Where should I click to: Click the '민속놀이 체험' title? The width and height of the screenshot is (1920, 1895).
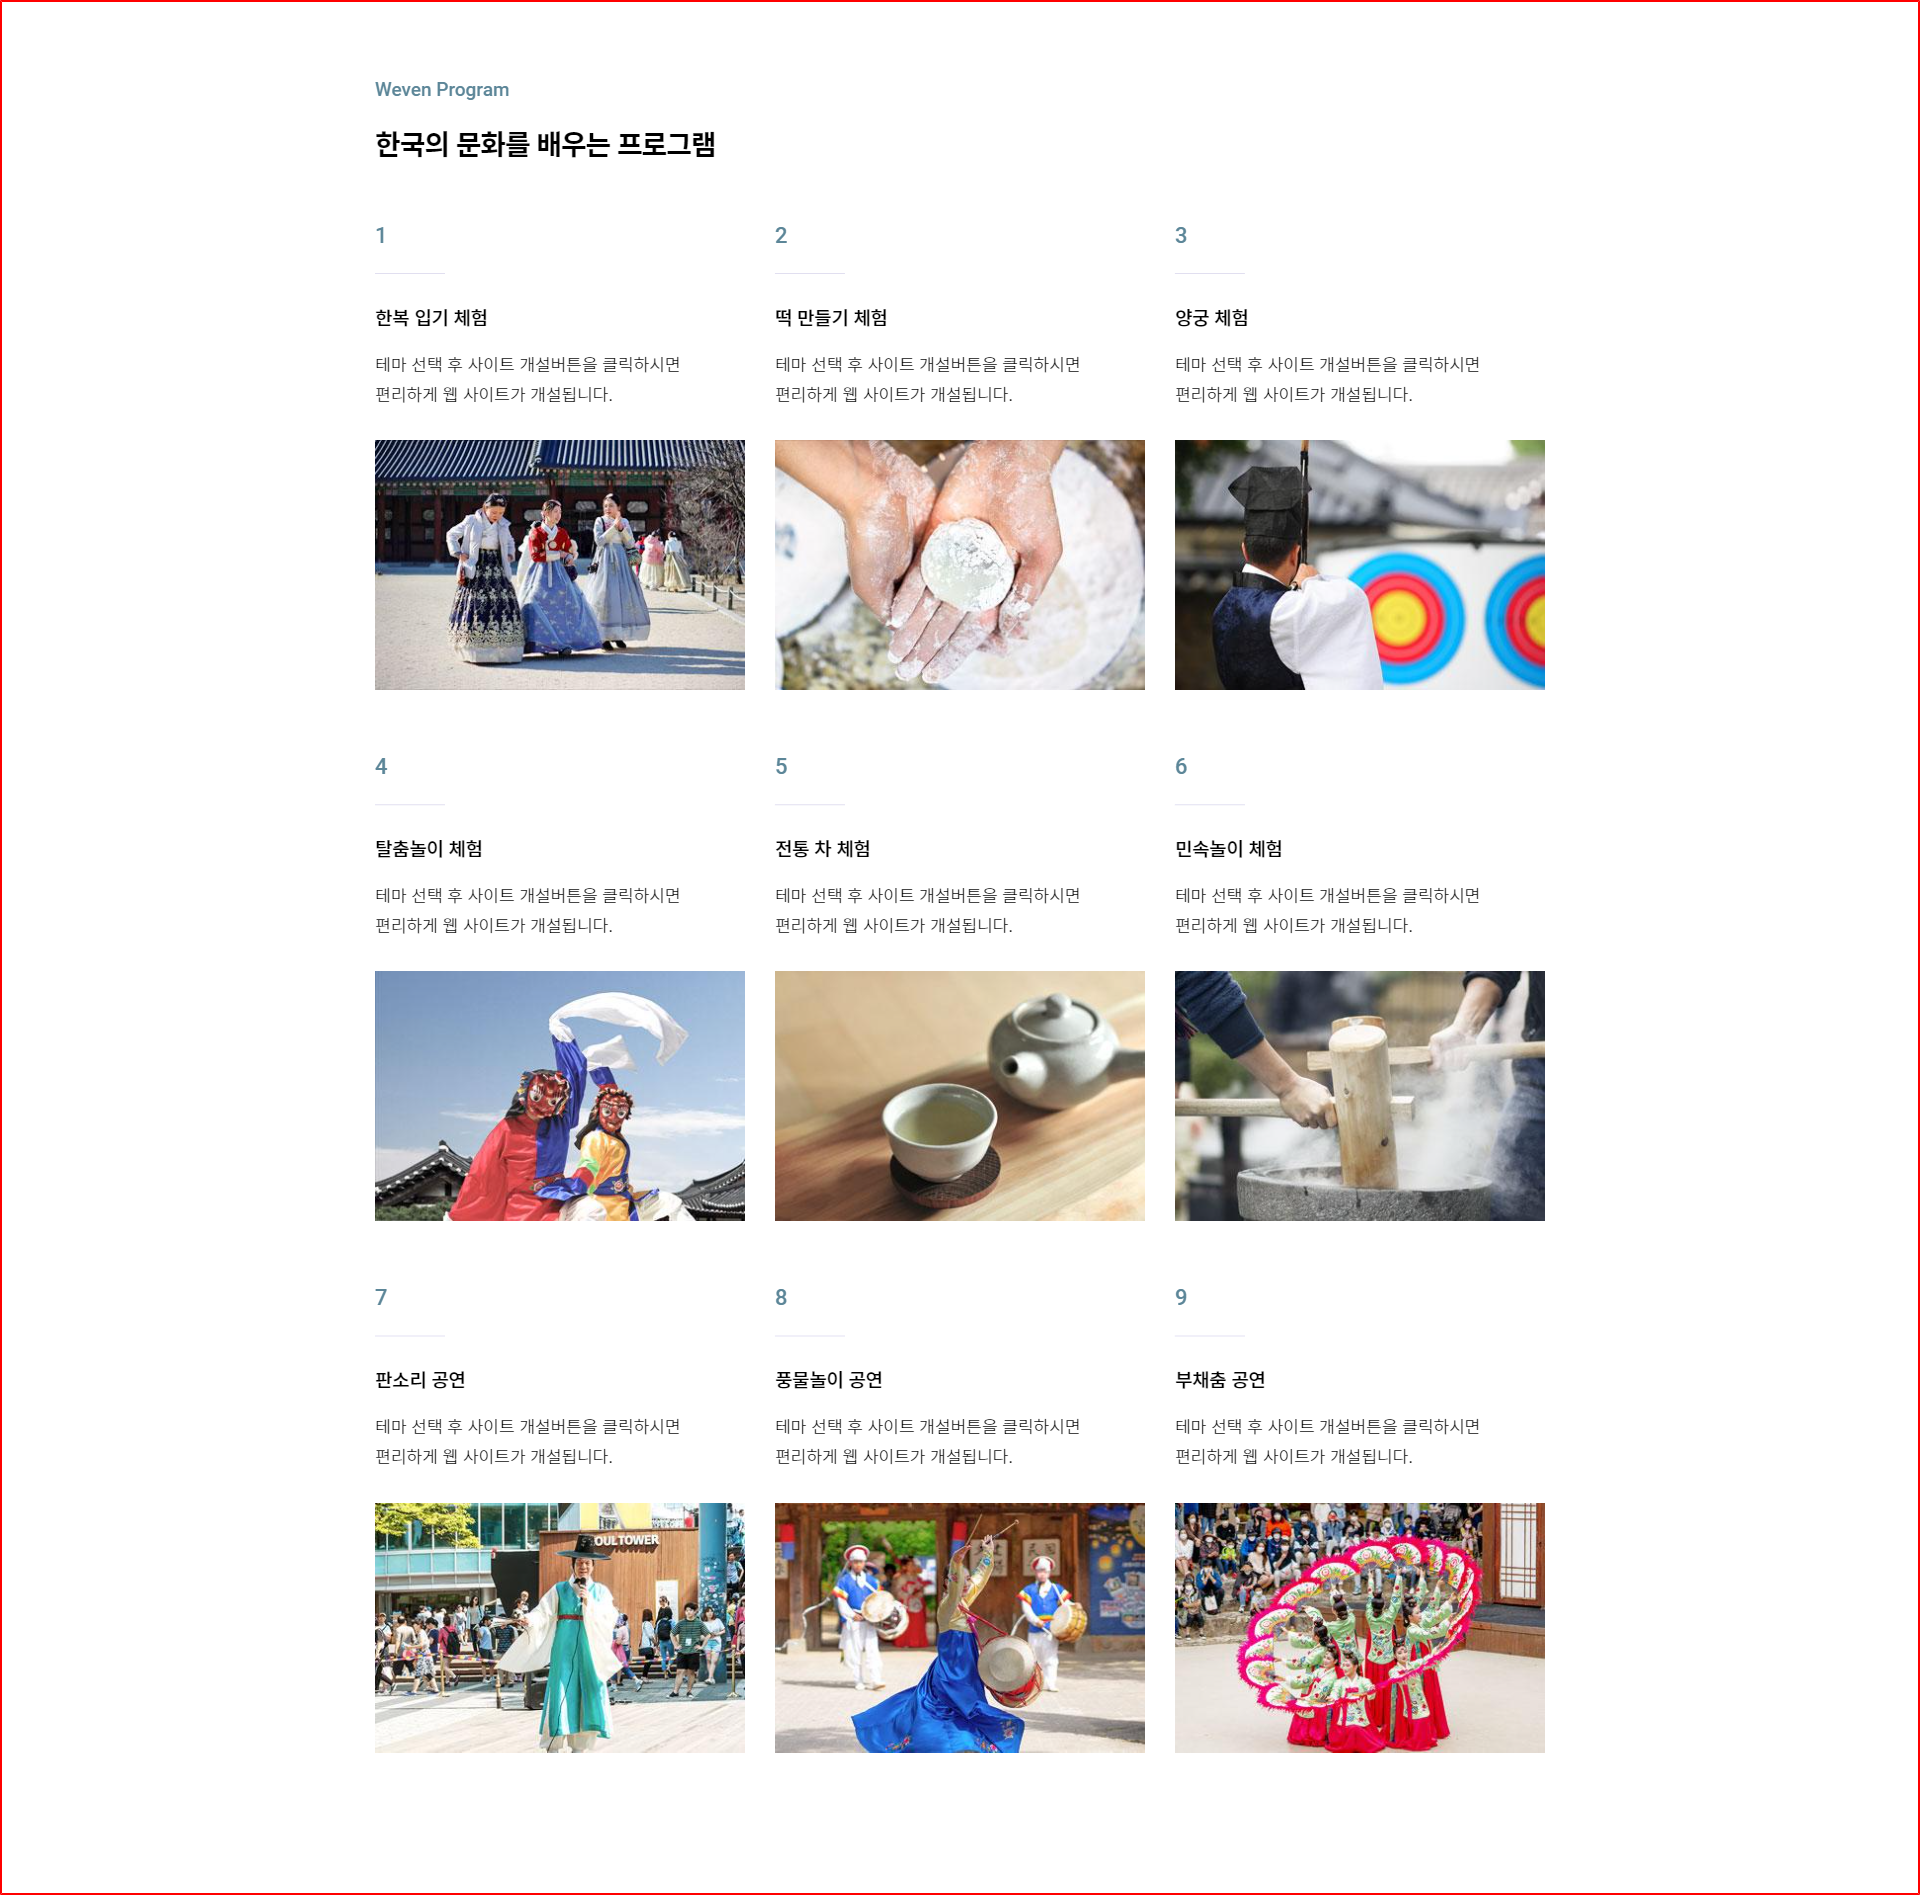click(x=1228, y=849)
